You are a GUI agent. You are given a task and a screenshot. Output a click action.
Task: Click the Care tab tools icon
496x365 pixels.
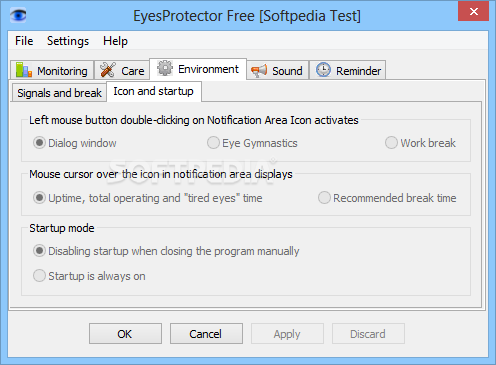click(x=108, y=70)
